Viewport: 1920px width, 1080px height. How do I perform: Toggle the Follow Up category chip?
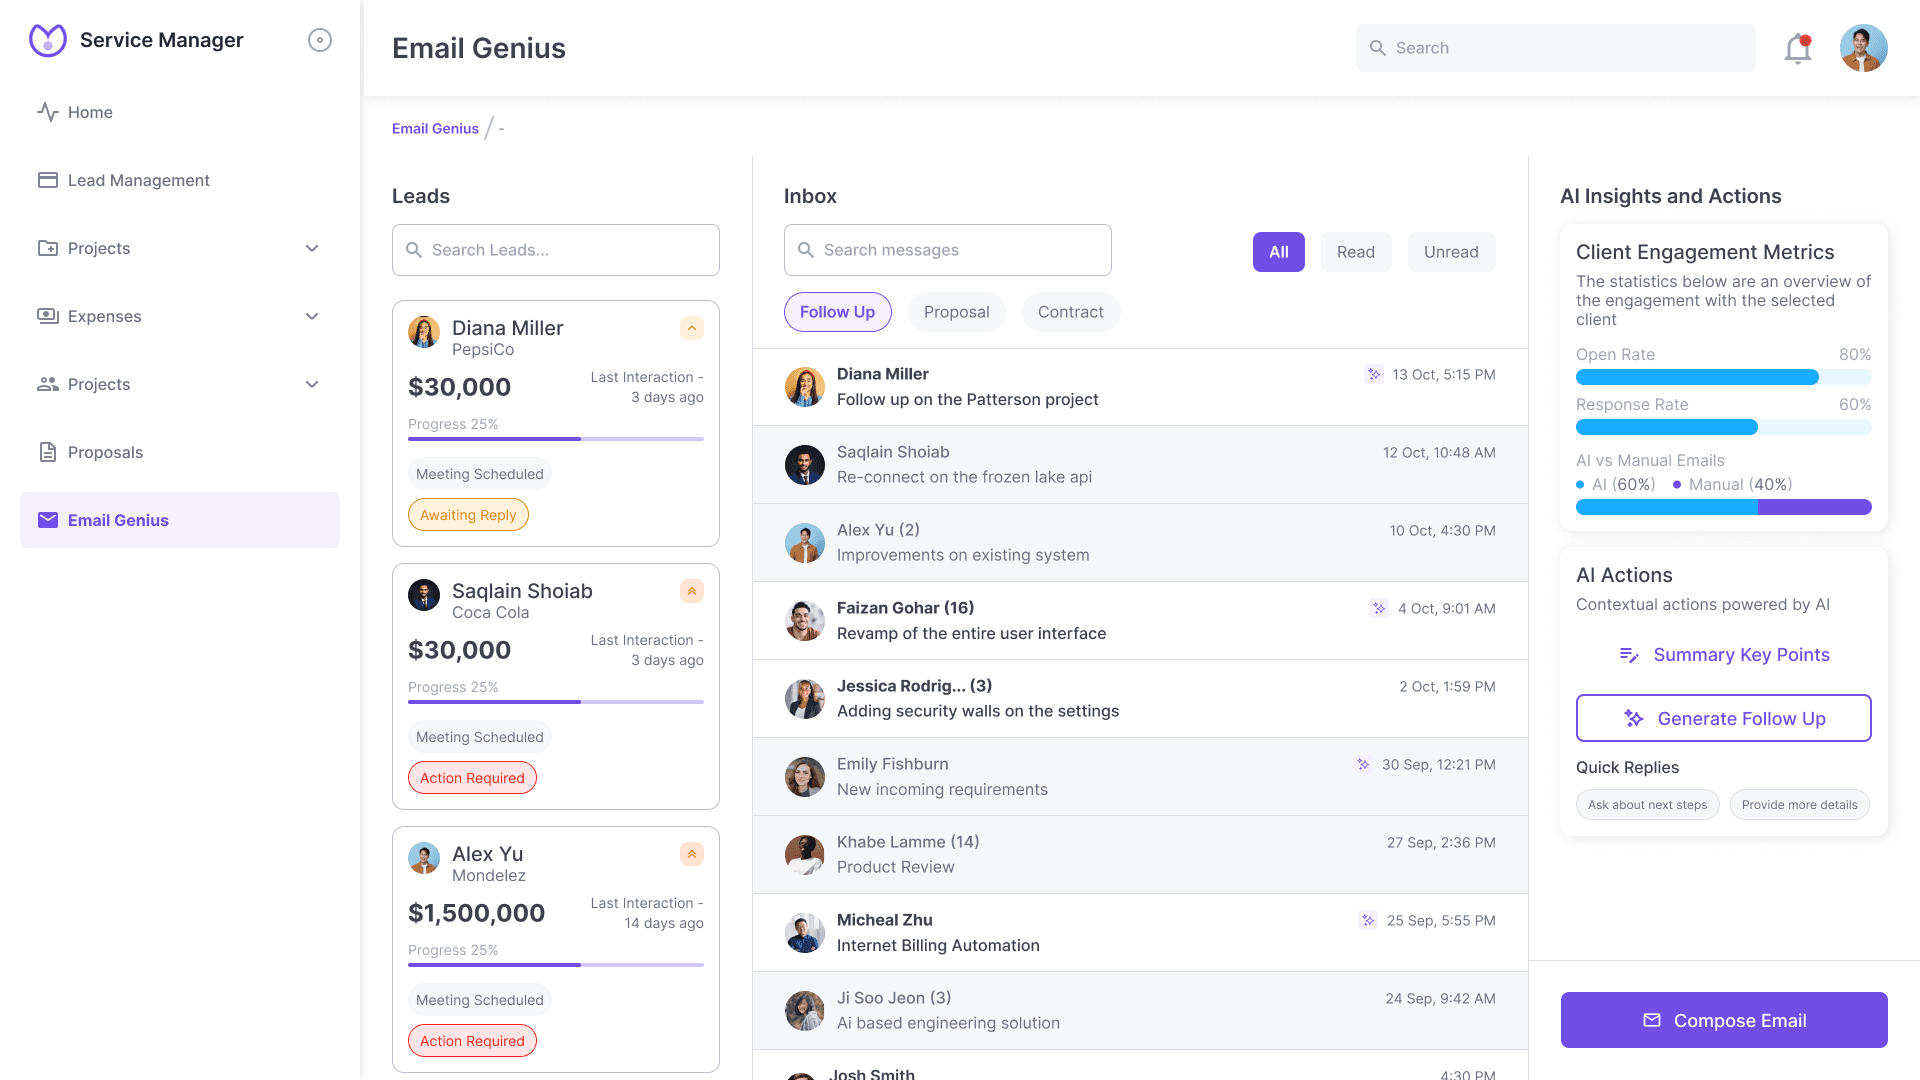coord(837,312)
